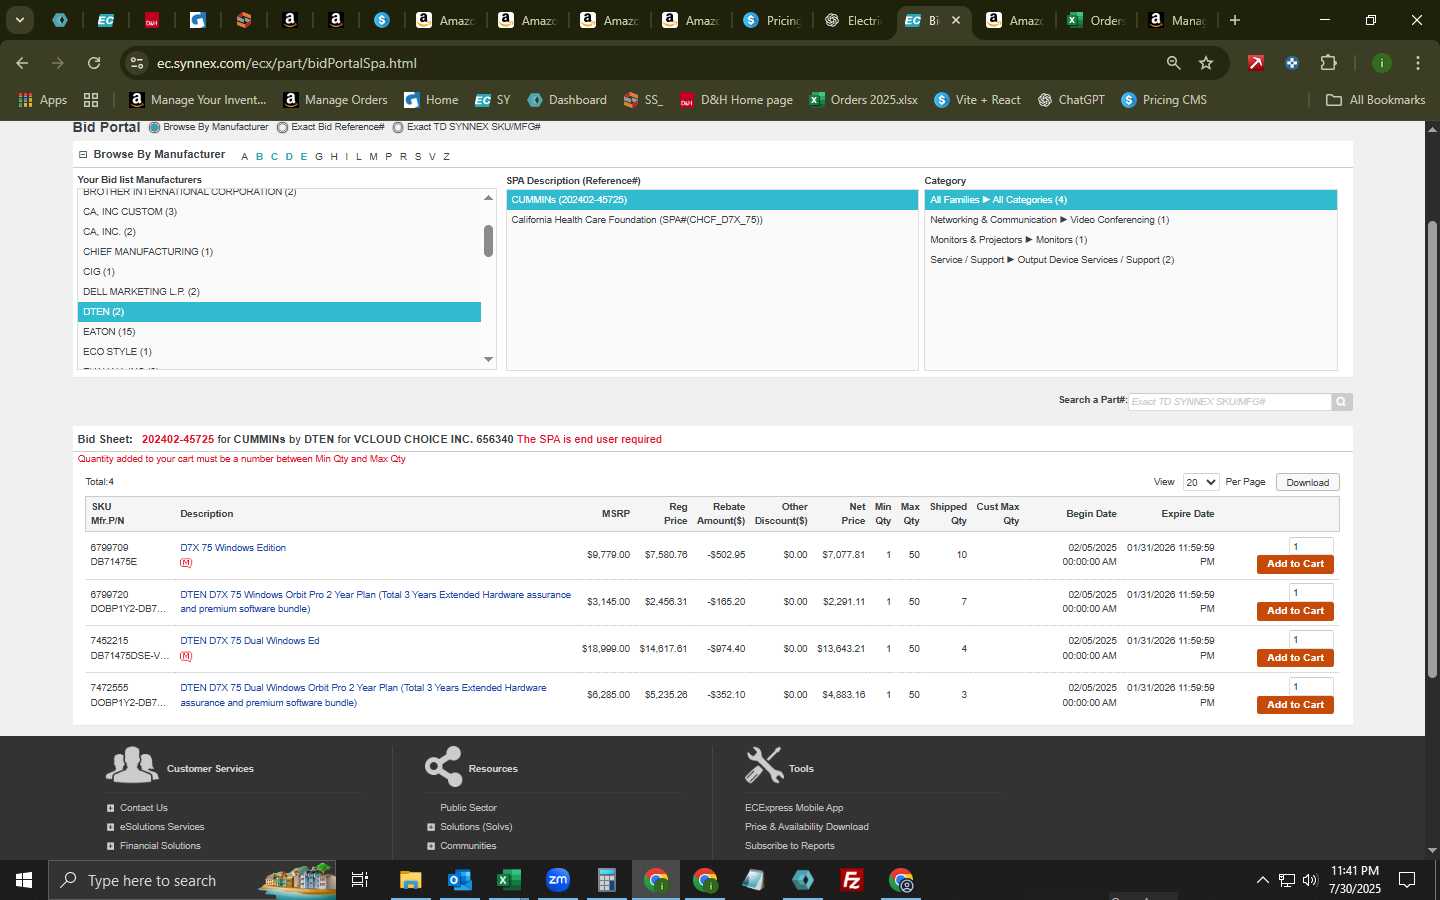This screenshot has width=1440, height=900.
Task: Select ECO STYLE (1) manufacturer
Action: click(x=279, y=352)
